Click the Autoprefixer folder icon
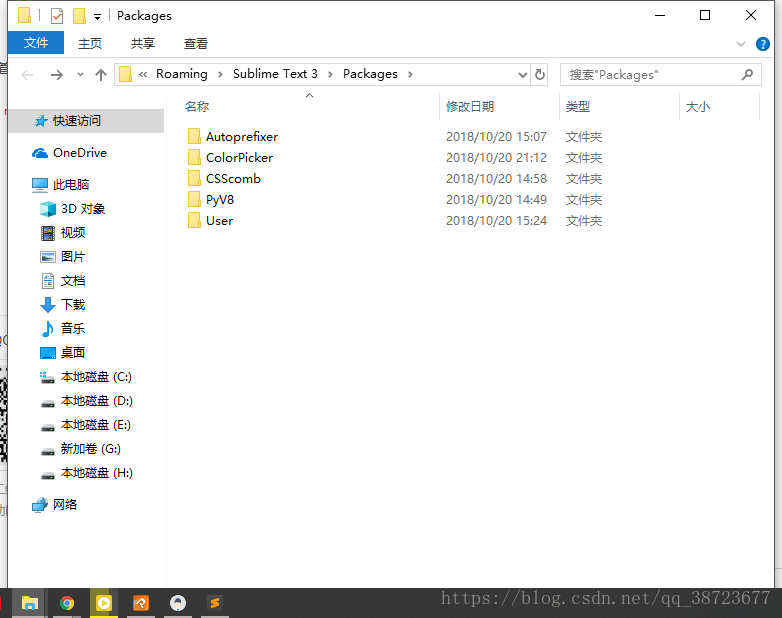782x618 pixels. click(x=194, y=136)
